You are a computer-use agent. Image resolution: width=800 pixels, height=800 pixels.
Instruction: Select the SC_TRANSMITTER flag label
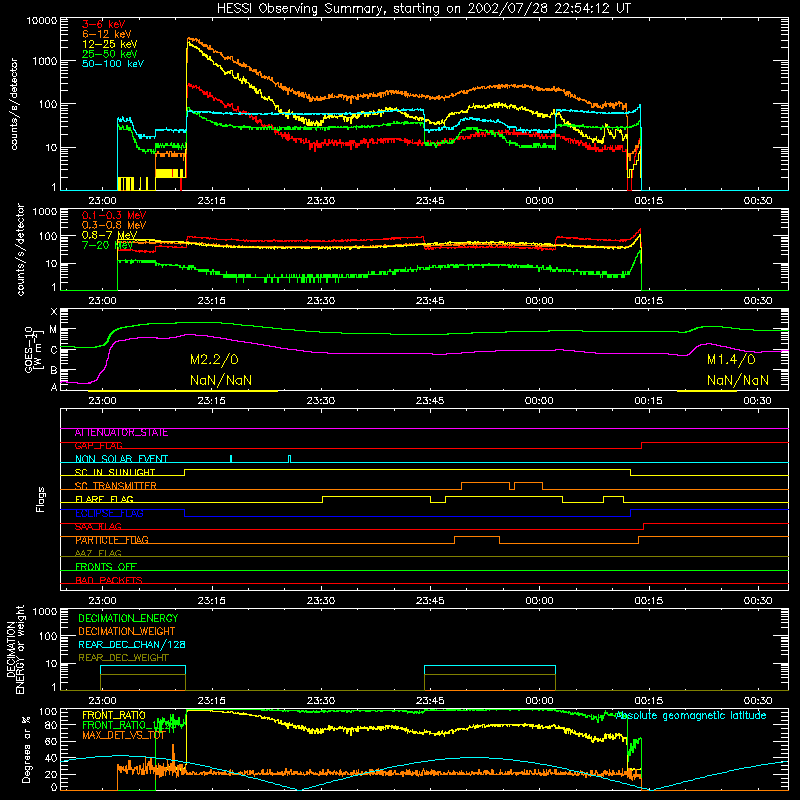point(115,486)
